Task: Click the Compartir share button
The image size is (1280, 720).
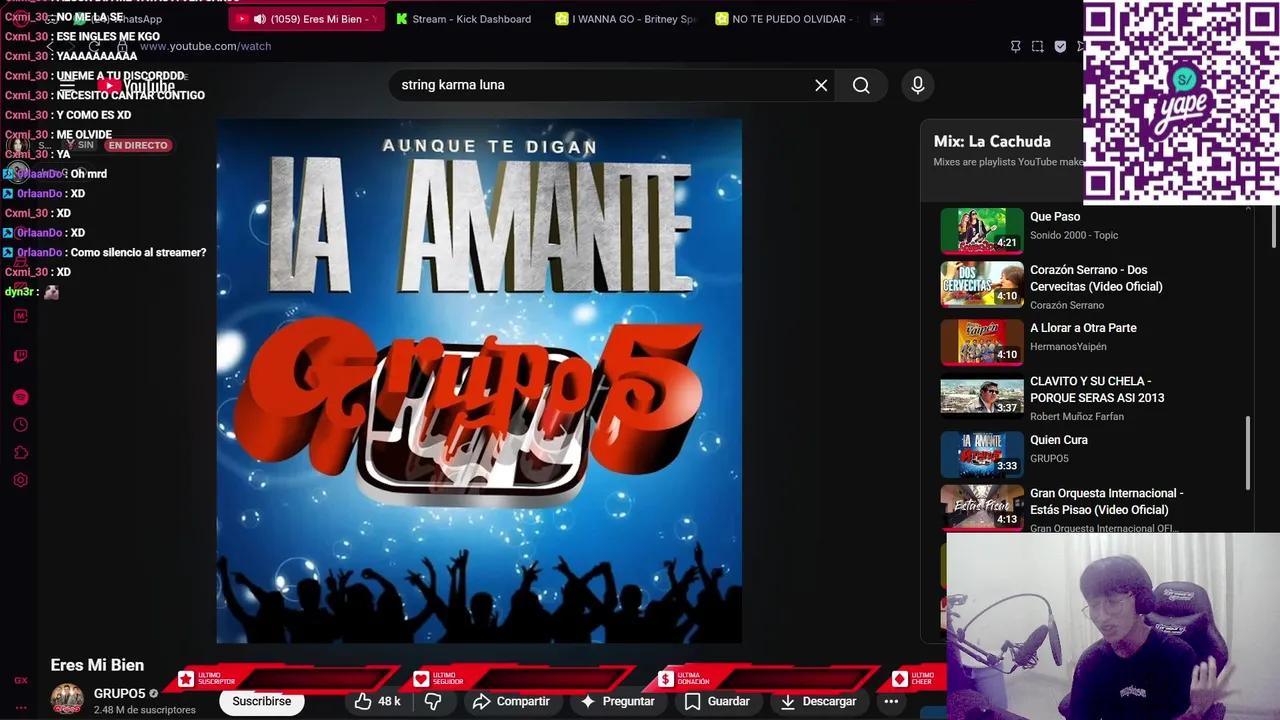Action: pos(511,702)
